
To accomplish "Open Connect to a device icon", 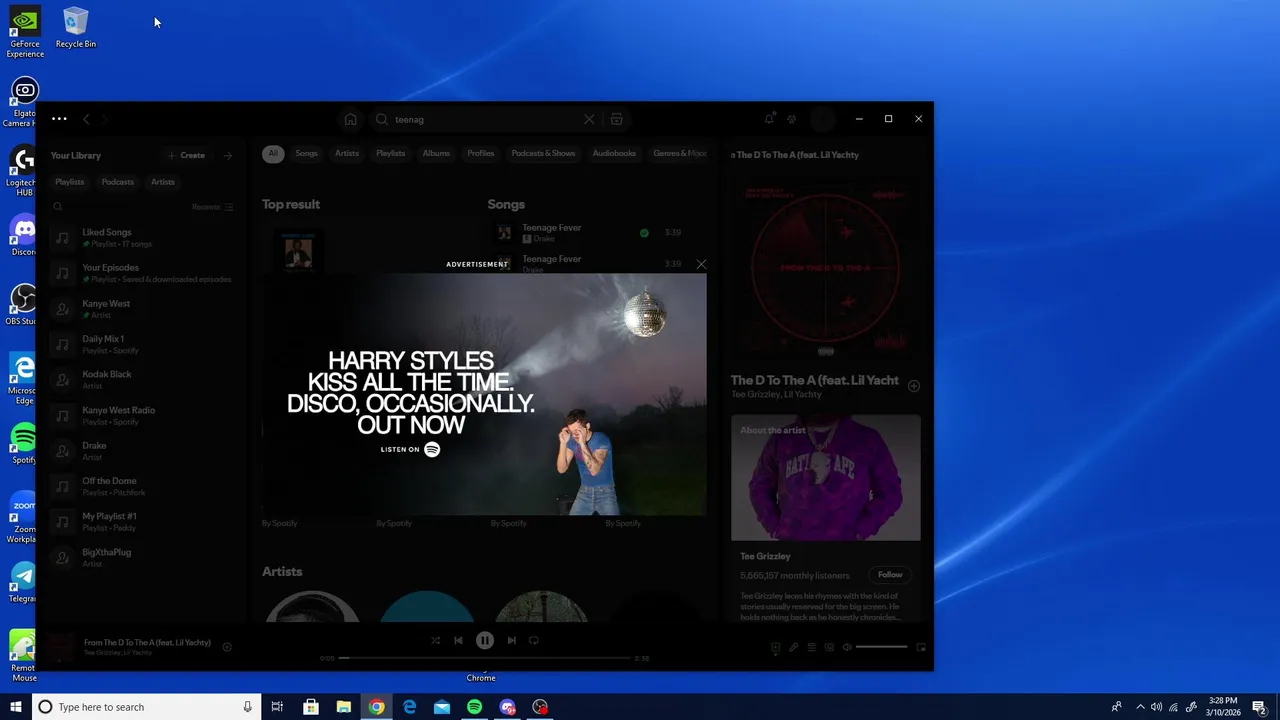I will point(829,647).
